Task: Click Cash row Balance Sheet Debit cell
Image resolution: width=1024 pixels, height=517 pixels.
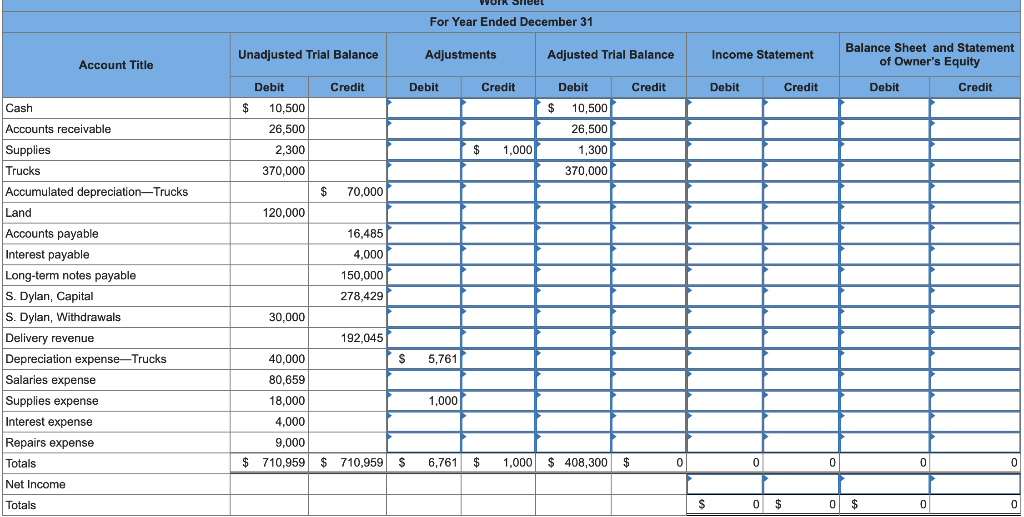Action: point(884,108)
